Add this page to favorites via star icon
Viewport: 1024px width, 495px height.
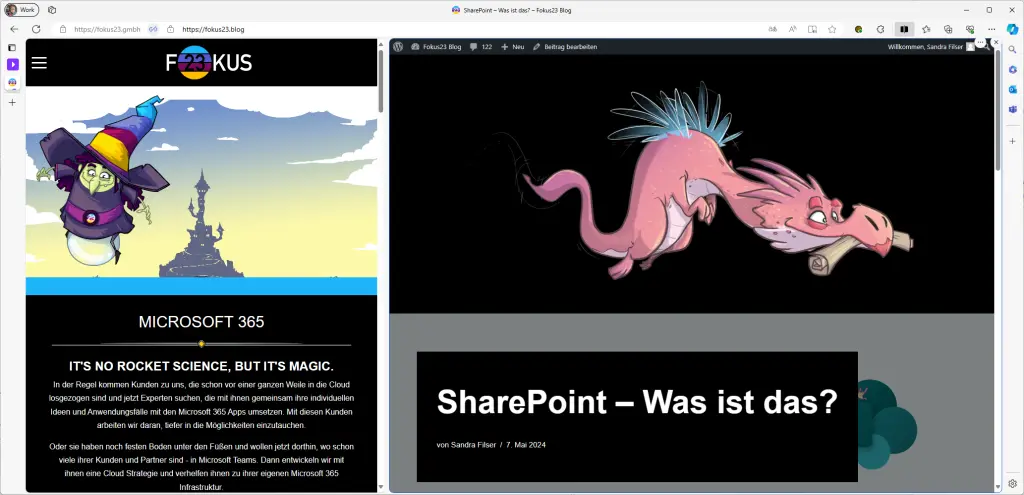click(x=832, y=29)
